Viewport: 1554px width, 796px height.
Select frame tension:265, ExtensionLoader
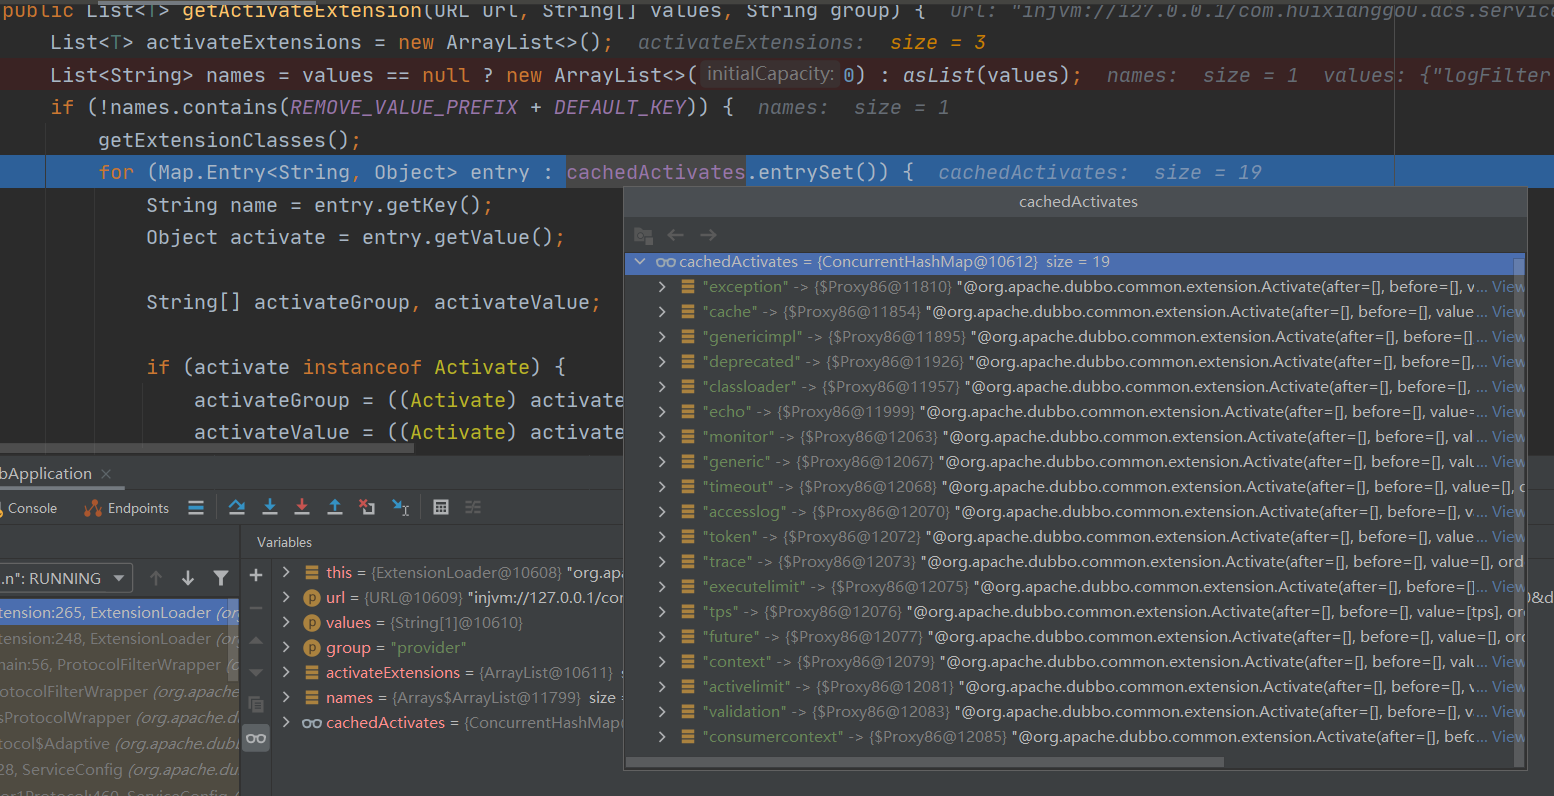point(119,612)
